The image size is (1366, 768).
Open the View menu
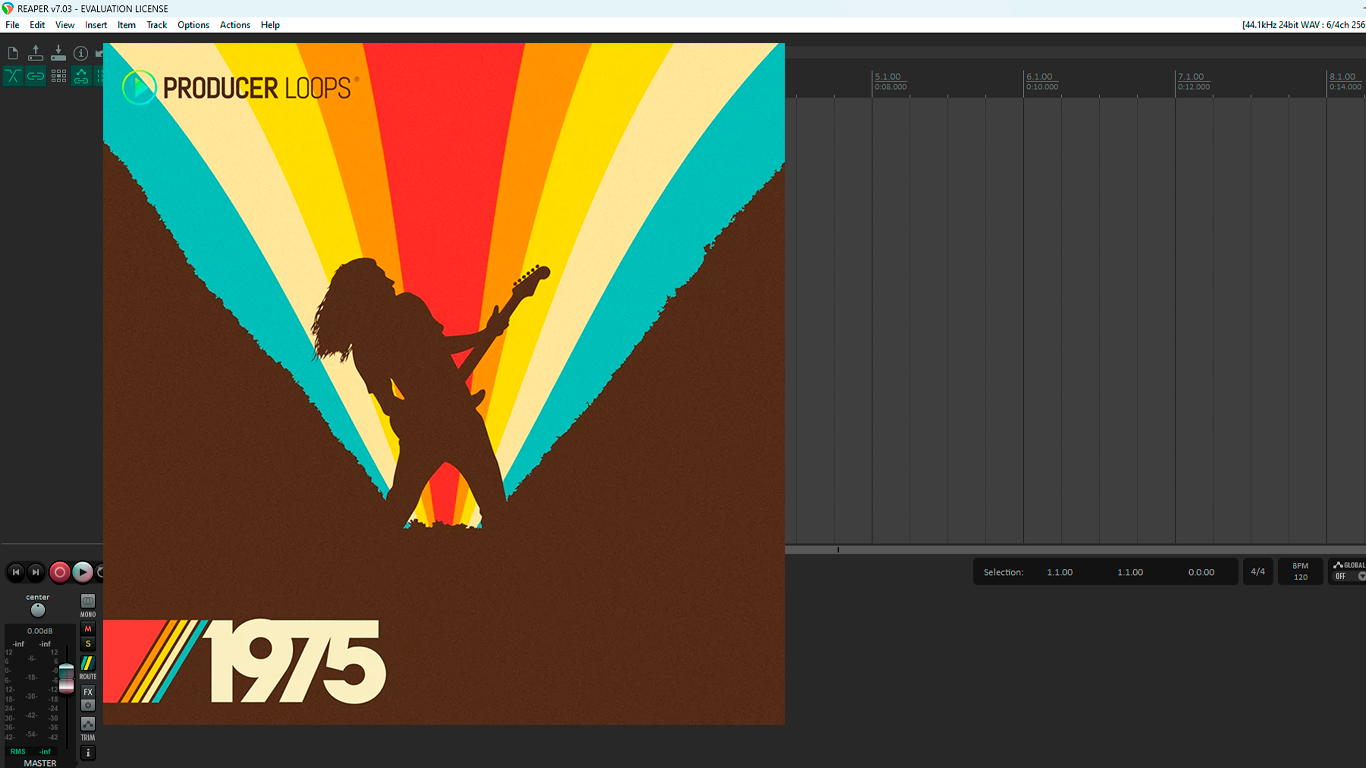(65, 25)
